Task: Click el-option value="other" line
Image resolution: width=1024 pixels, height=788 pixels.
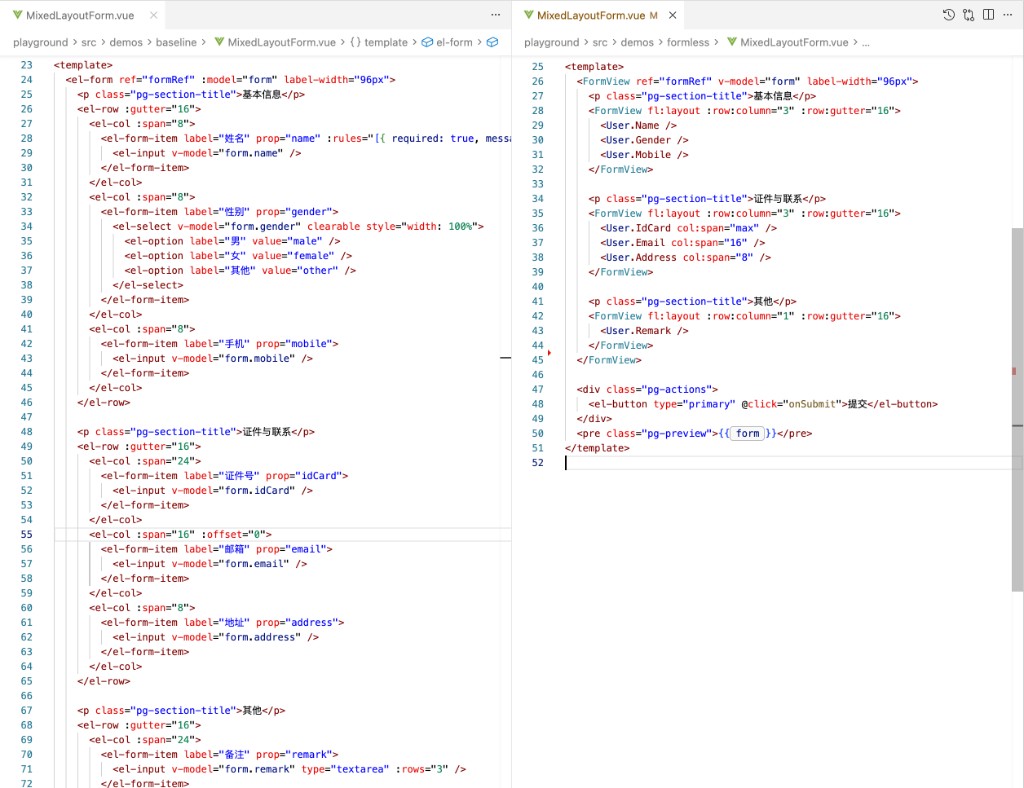Action: click(x=240, y=270)
